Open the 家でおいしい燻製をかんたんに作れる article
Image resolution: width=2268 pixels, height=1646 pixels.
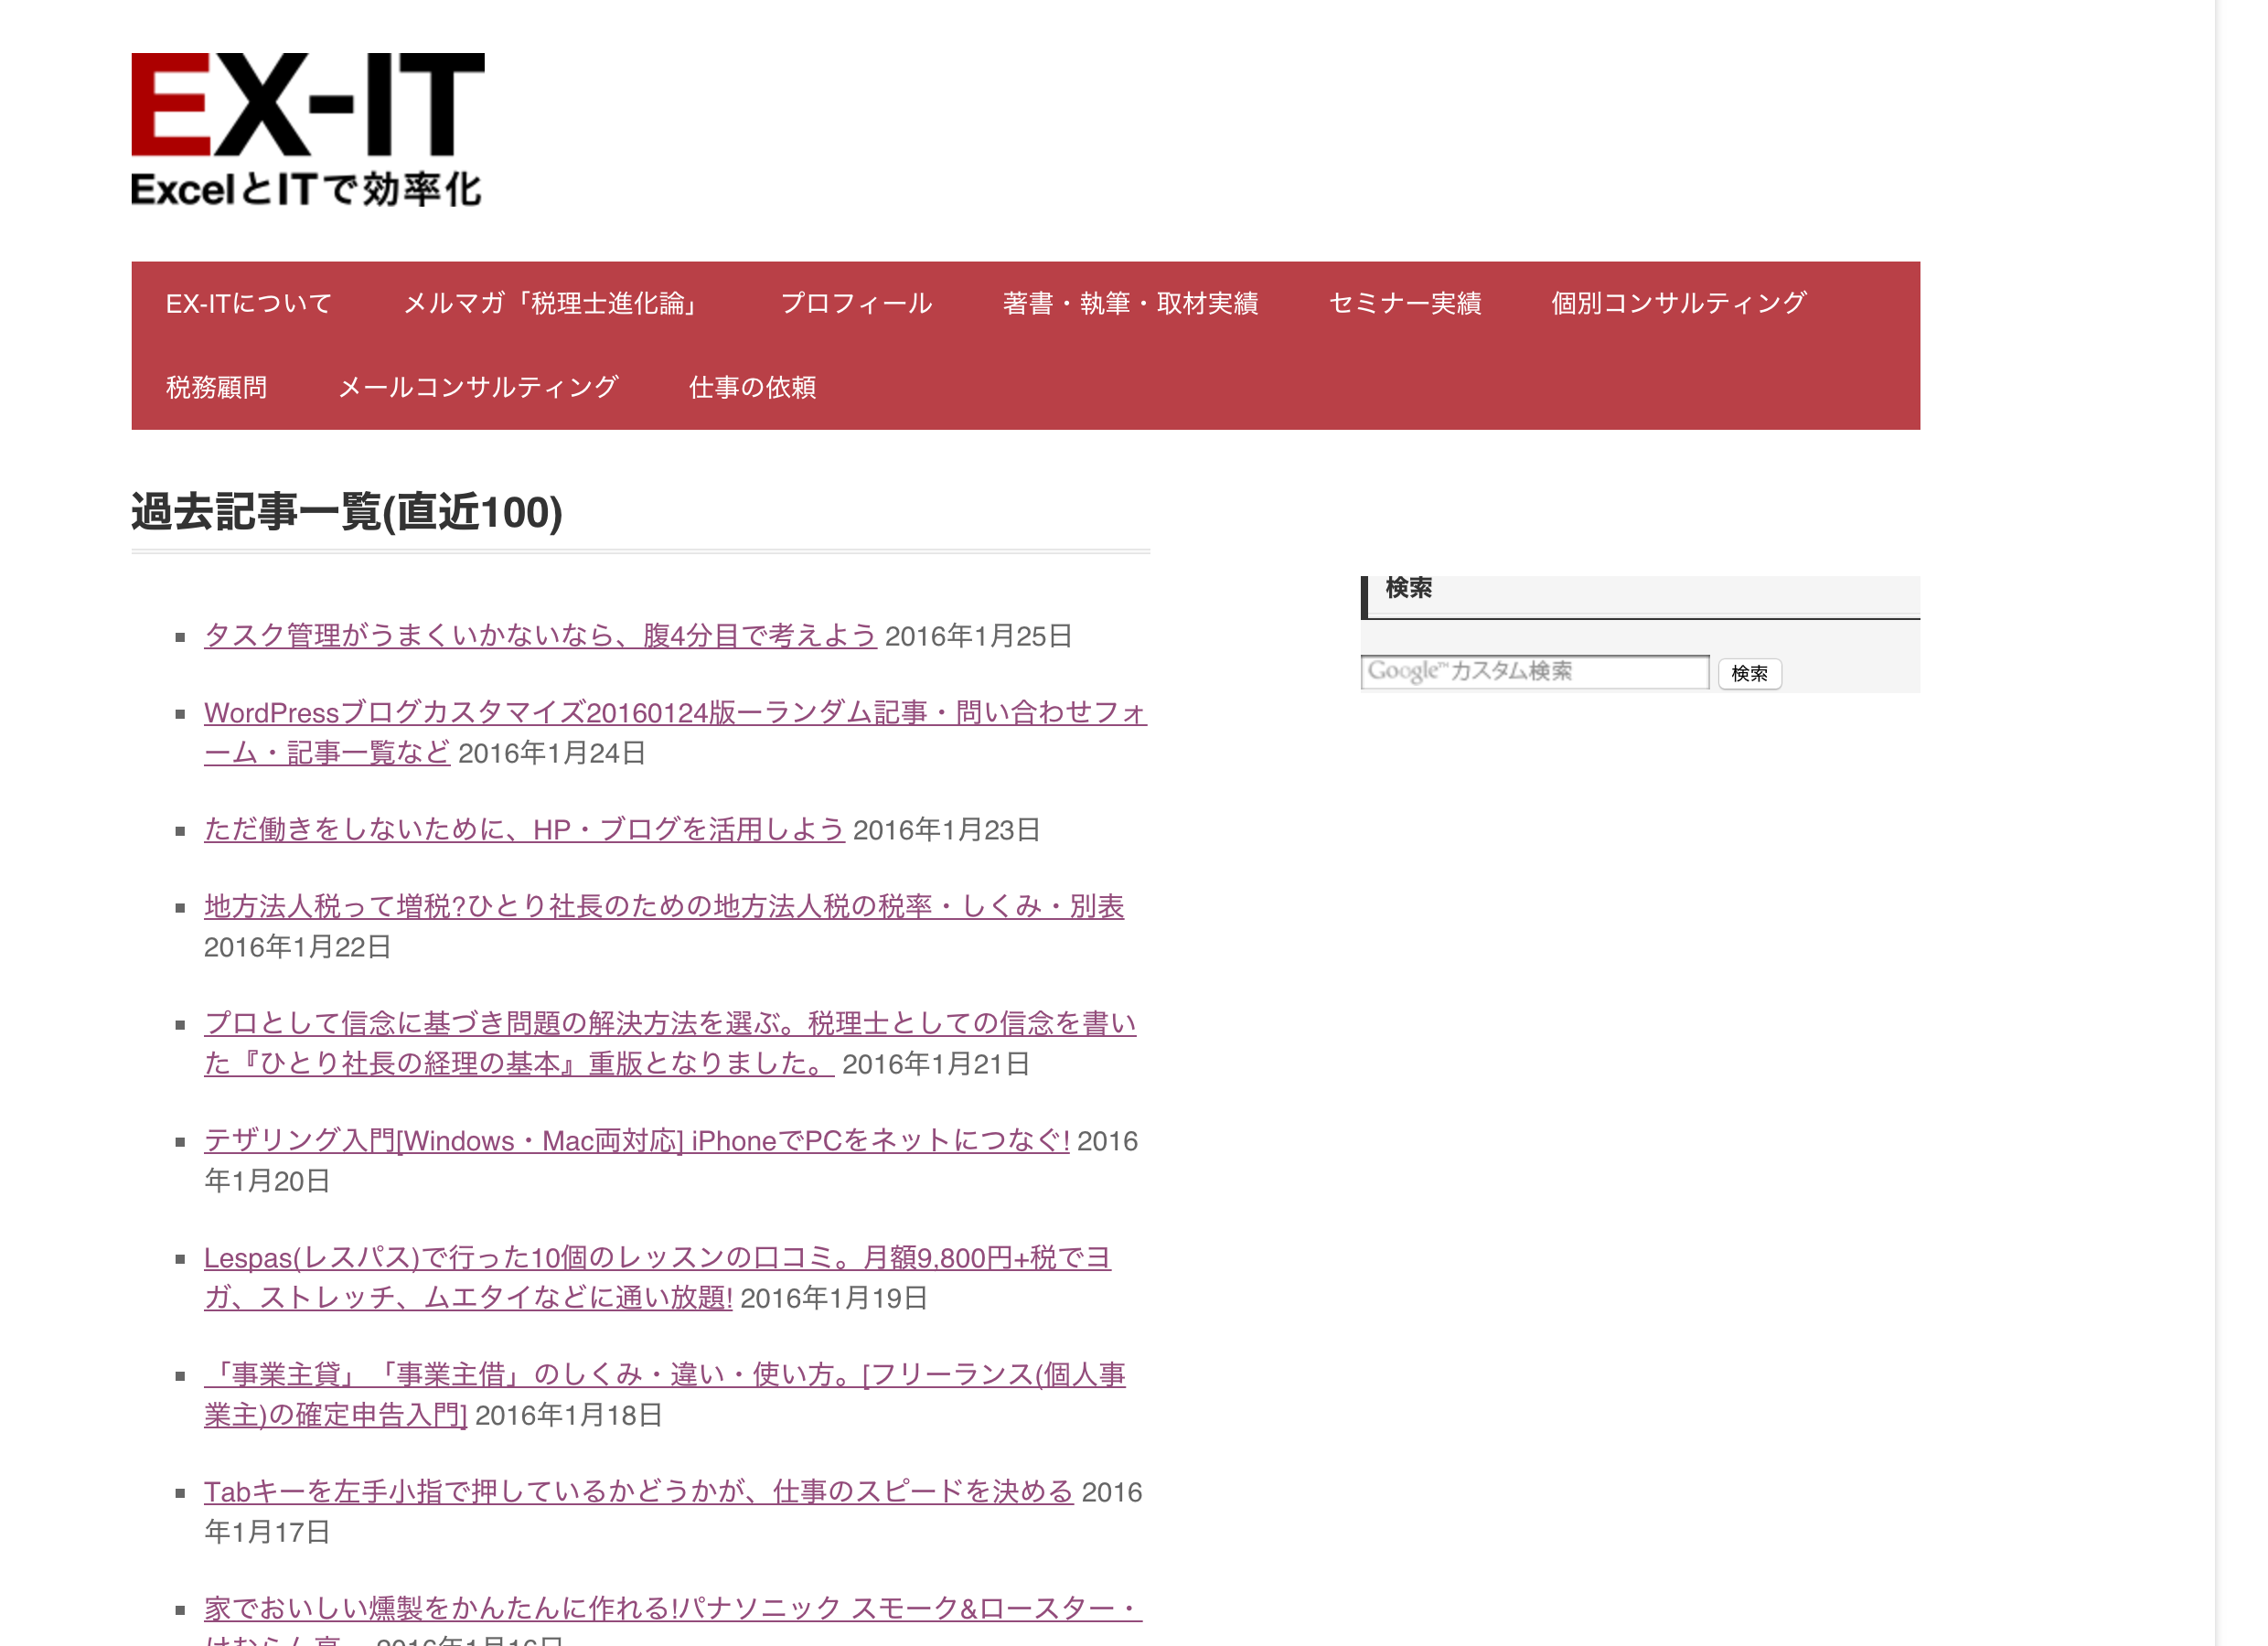(x=672, y=1620)
